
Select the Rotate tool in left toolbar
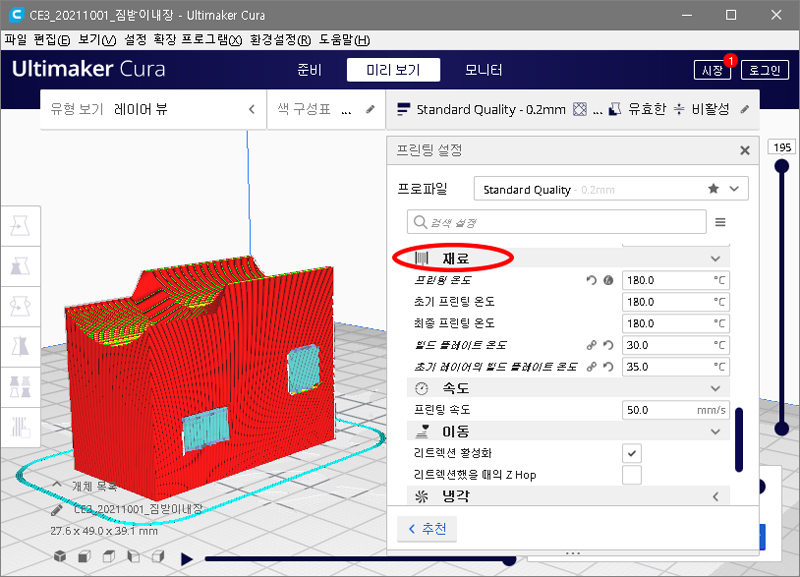tap(20, 307)
